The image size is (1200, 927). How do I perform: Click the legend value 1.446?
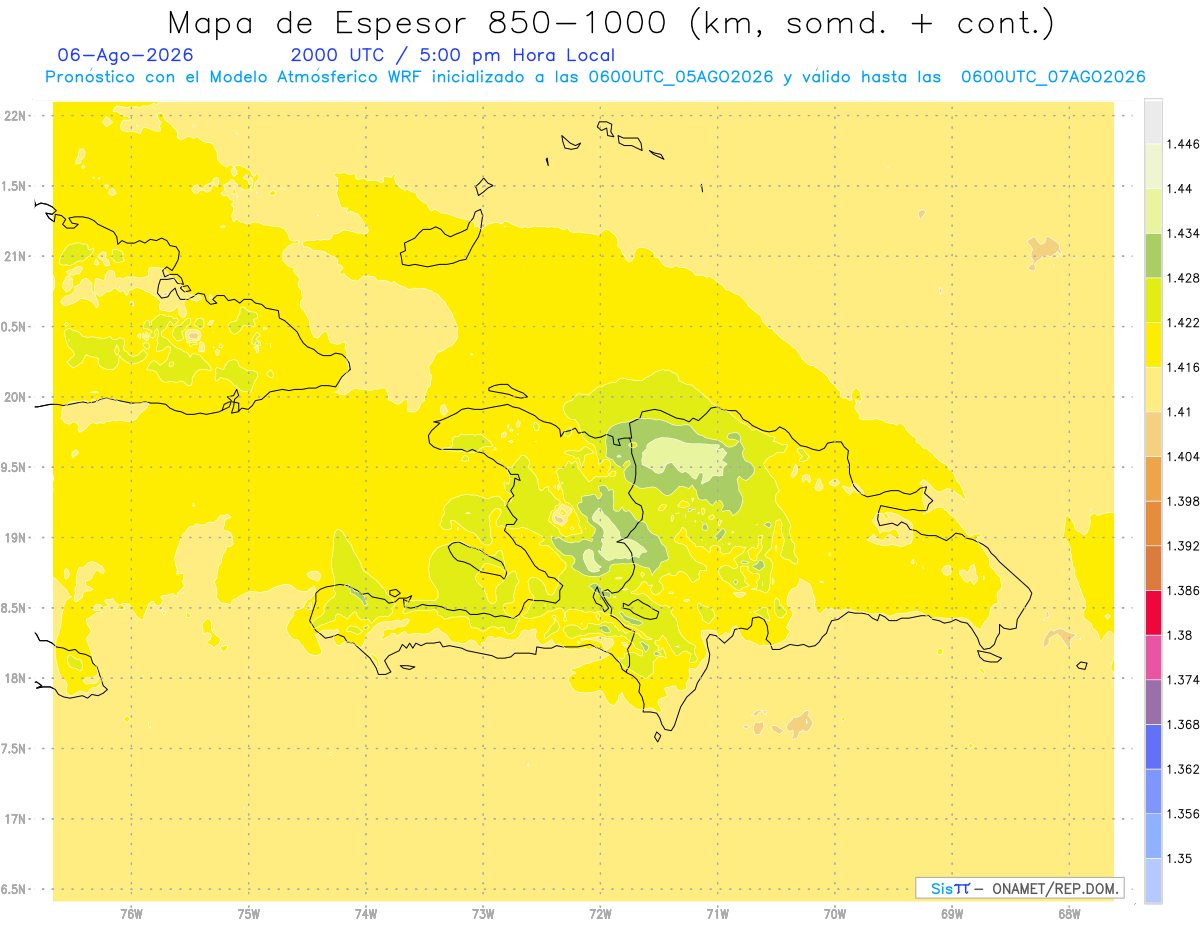tap(1183, 144)
